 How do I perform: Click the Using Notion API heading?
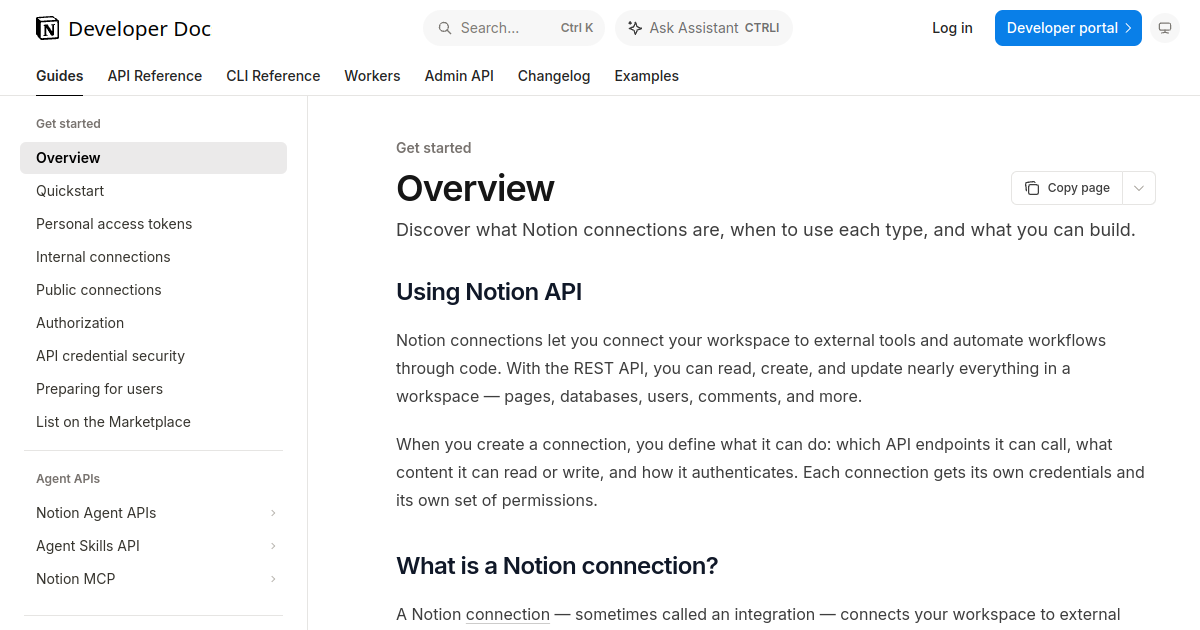click(489, 292)
